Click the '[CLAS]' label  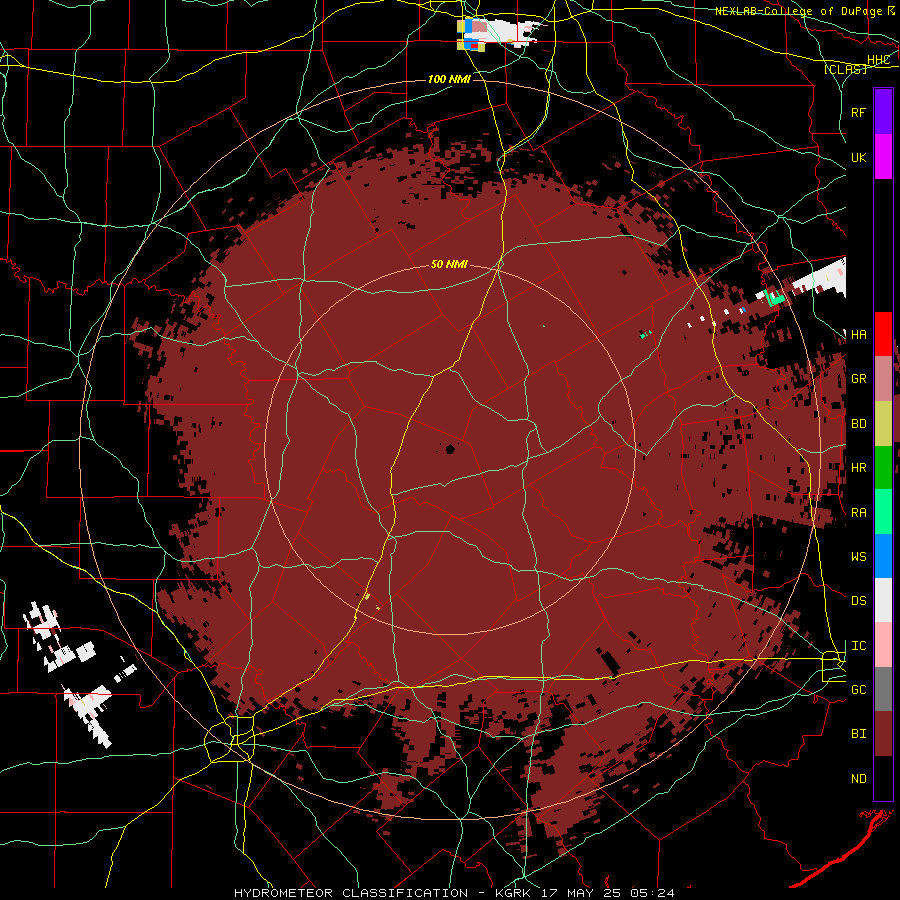[x=845, y=69]
